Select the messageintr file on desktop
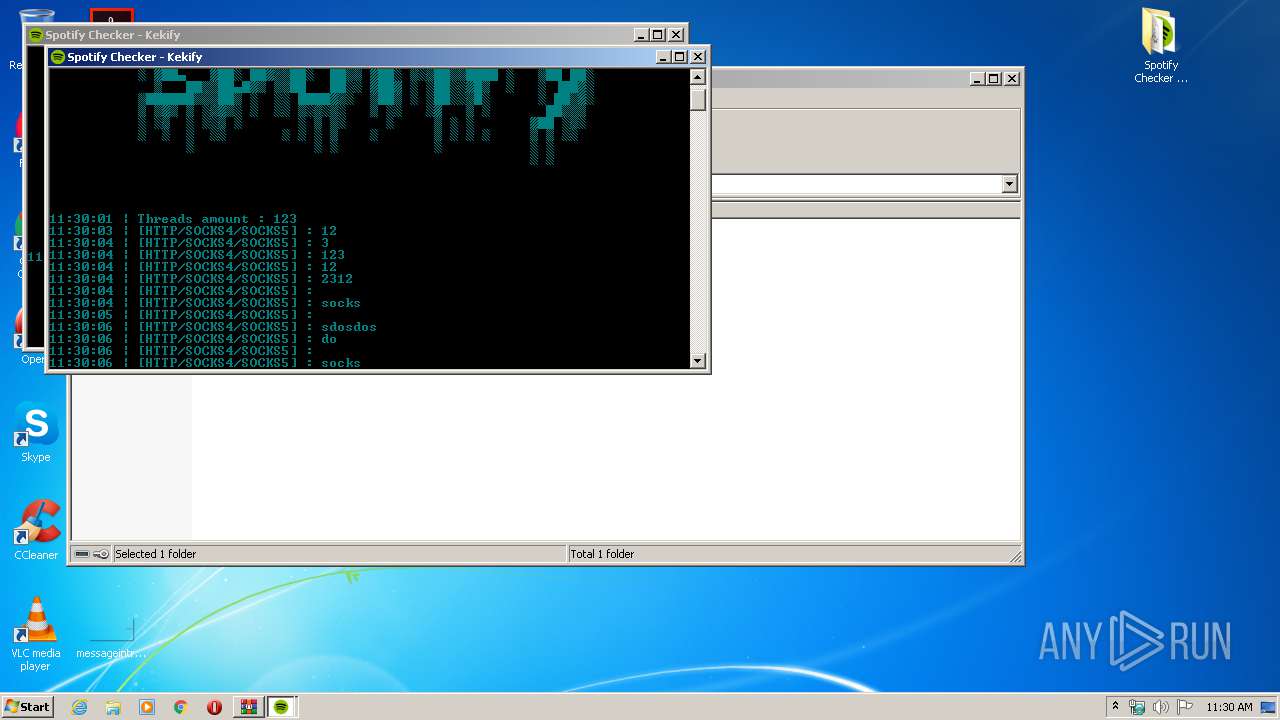 111,638
